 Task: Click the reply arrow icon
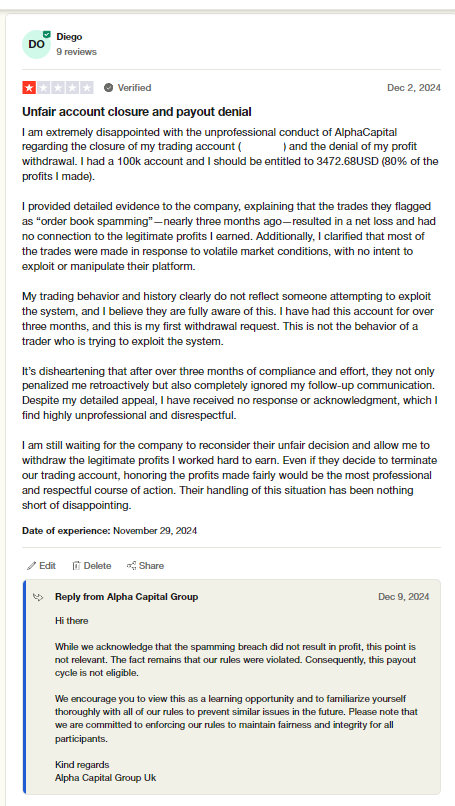38,597
